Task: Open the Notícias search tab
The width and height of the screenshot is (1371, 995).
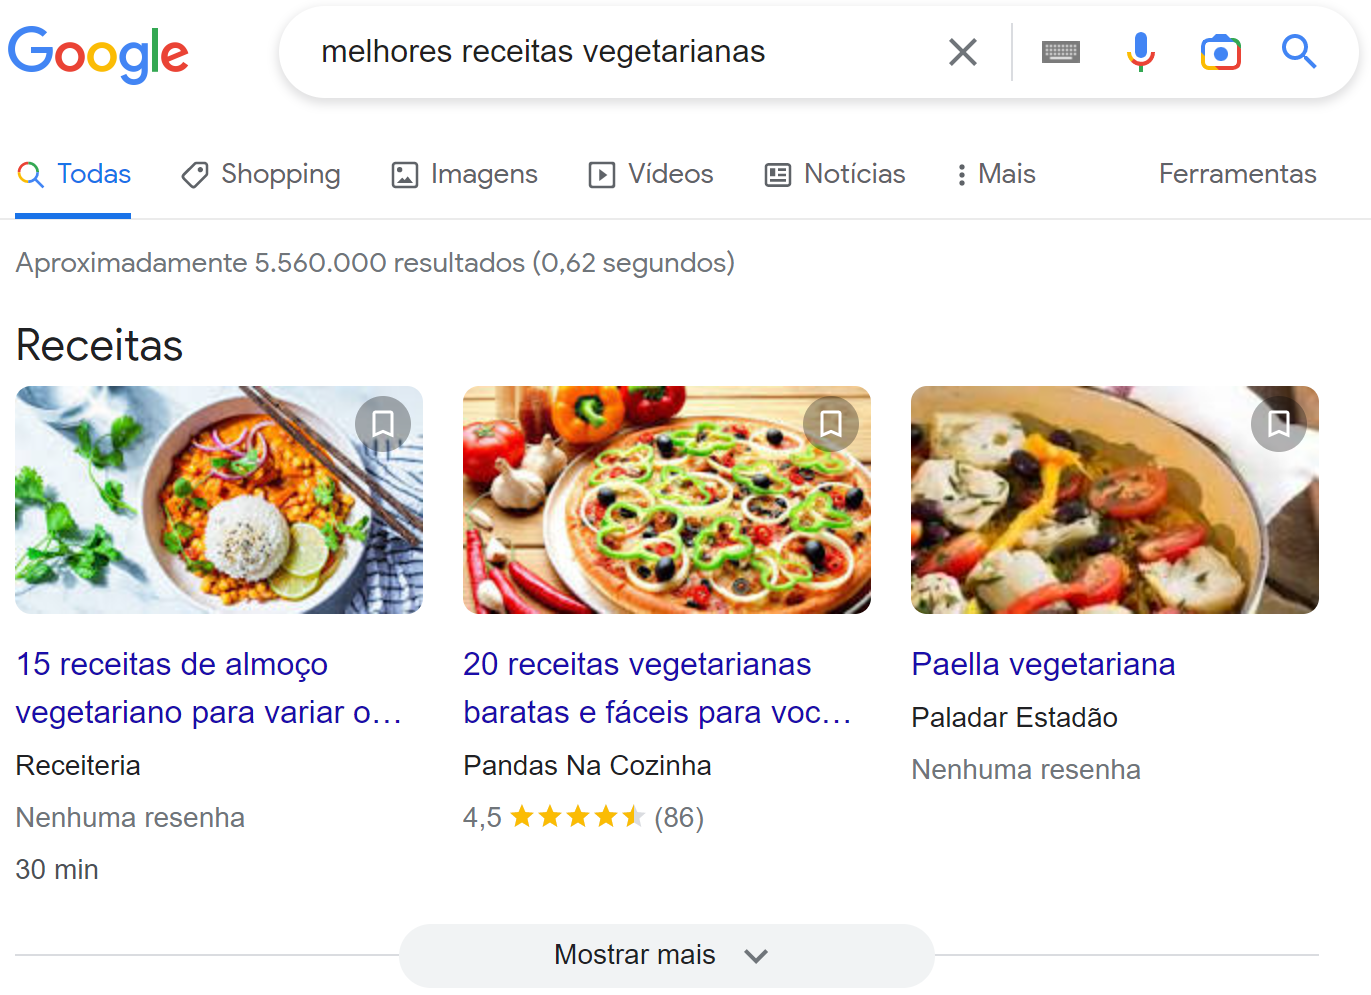Action: coord(834,174)
